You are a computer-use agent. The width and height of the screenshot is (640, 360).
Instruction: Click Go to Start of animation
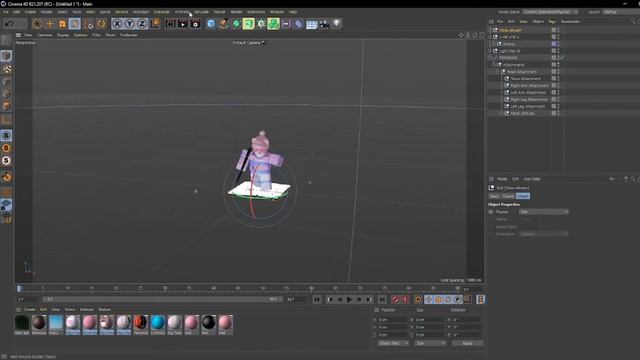pos(317,300)
